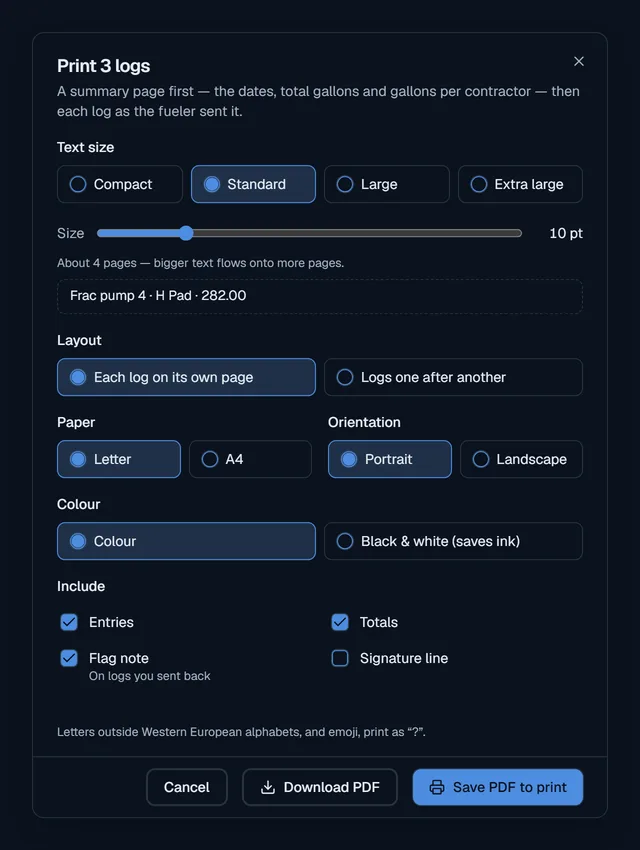This screenshot has width=640, height=850.
Task: Uncheck the Entries checkbox
Action: tap(69, 622)
